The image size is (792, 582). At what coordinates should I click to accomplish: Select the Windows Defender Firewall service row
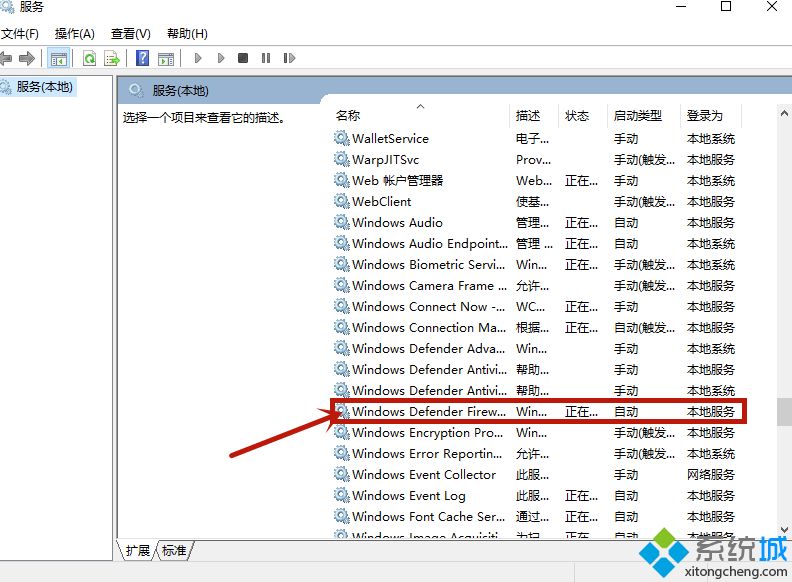pyautogui.click(x=428, y=412)
